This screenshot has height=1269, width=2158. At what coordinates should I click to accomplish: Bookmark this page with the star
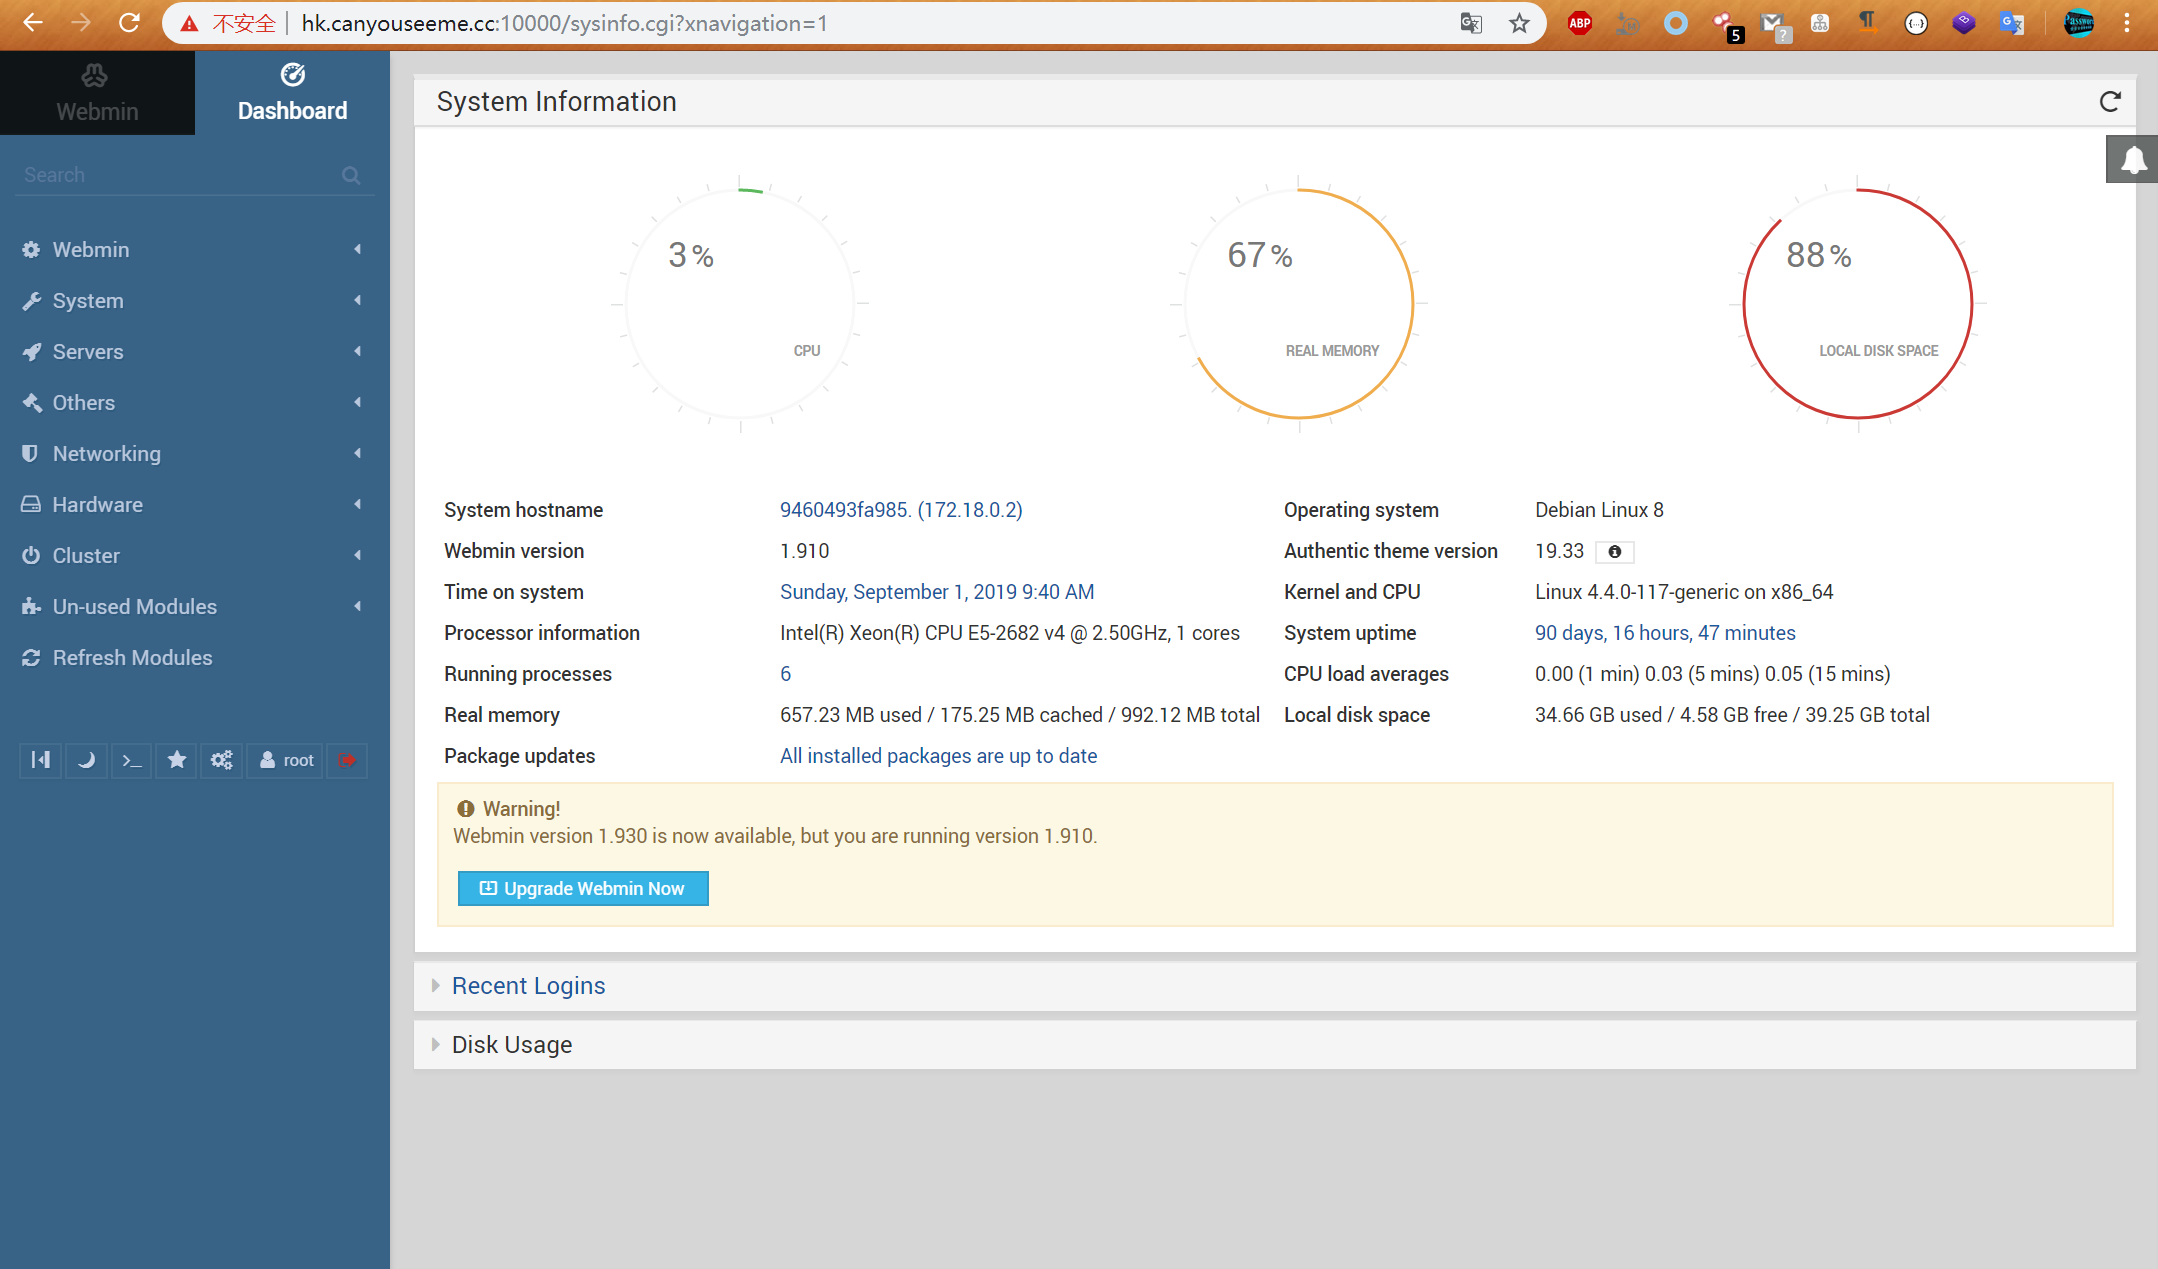tap(1519, 23)
